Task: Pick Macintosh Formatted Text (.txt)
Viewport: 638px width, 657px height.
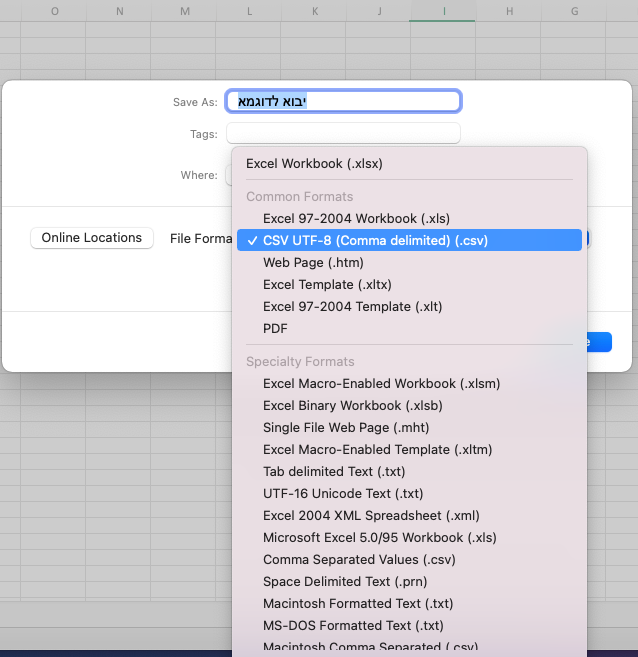Action: pos(409,603)
